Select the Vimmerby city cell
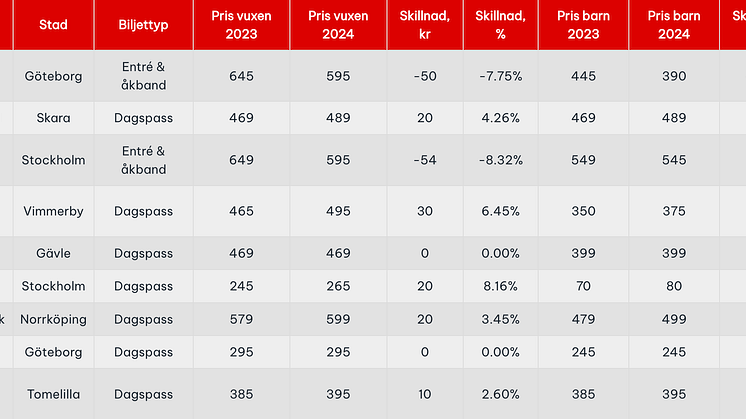 tap(54, 211)
